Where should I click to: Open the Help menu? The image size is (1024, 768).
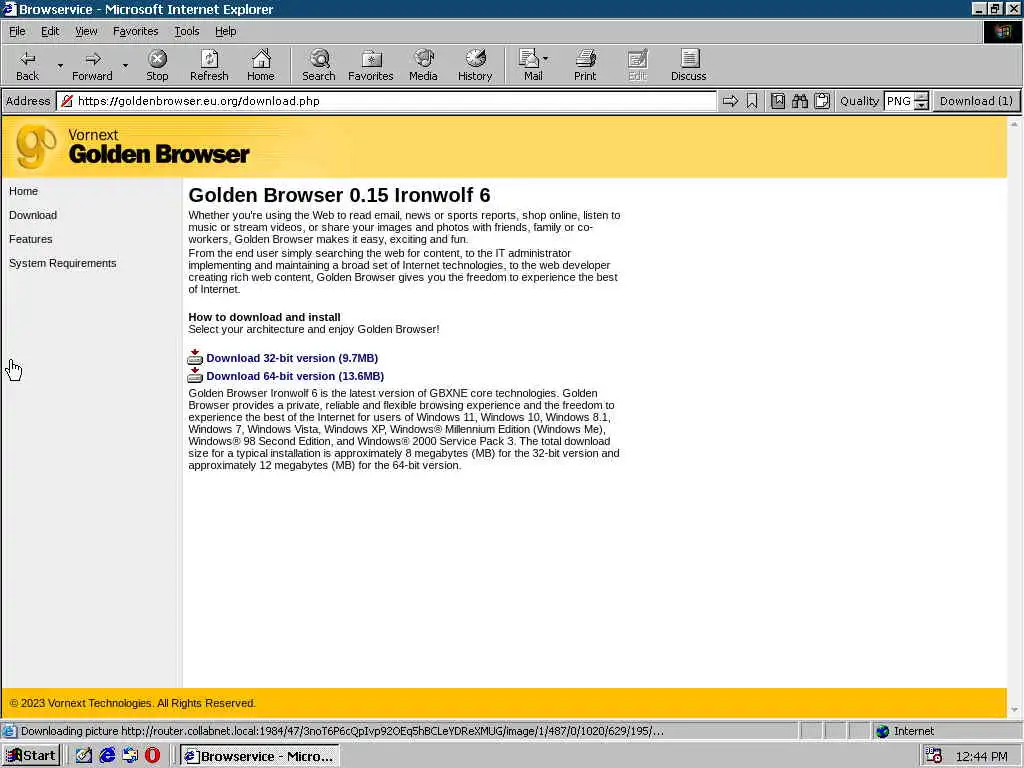[225, 31]
